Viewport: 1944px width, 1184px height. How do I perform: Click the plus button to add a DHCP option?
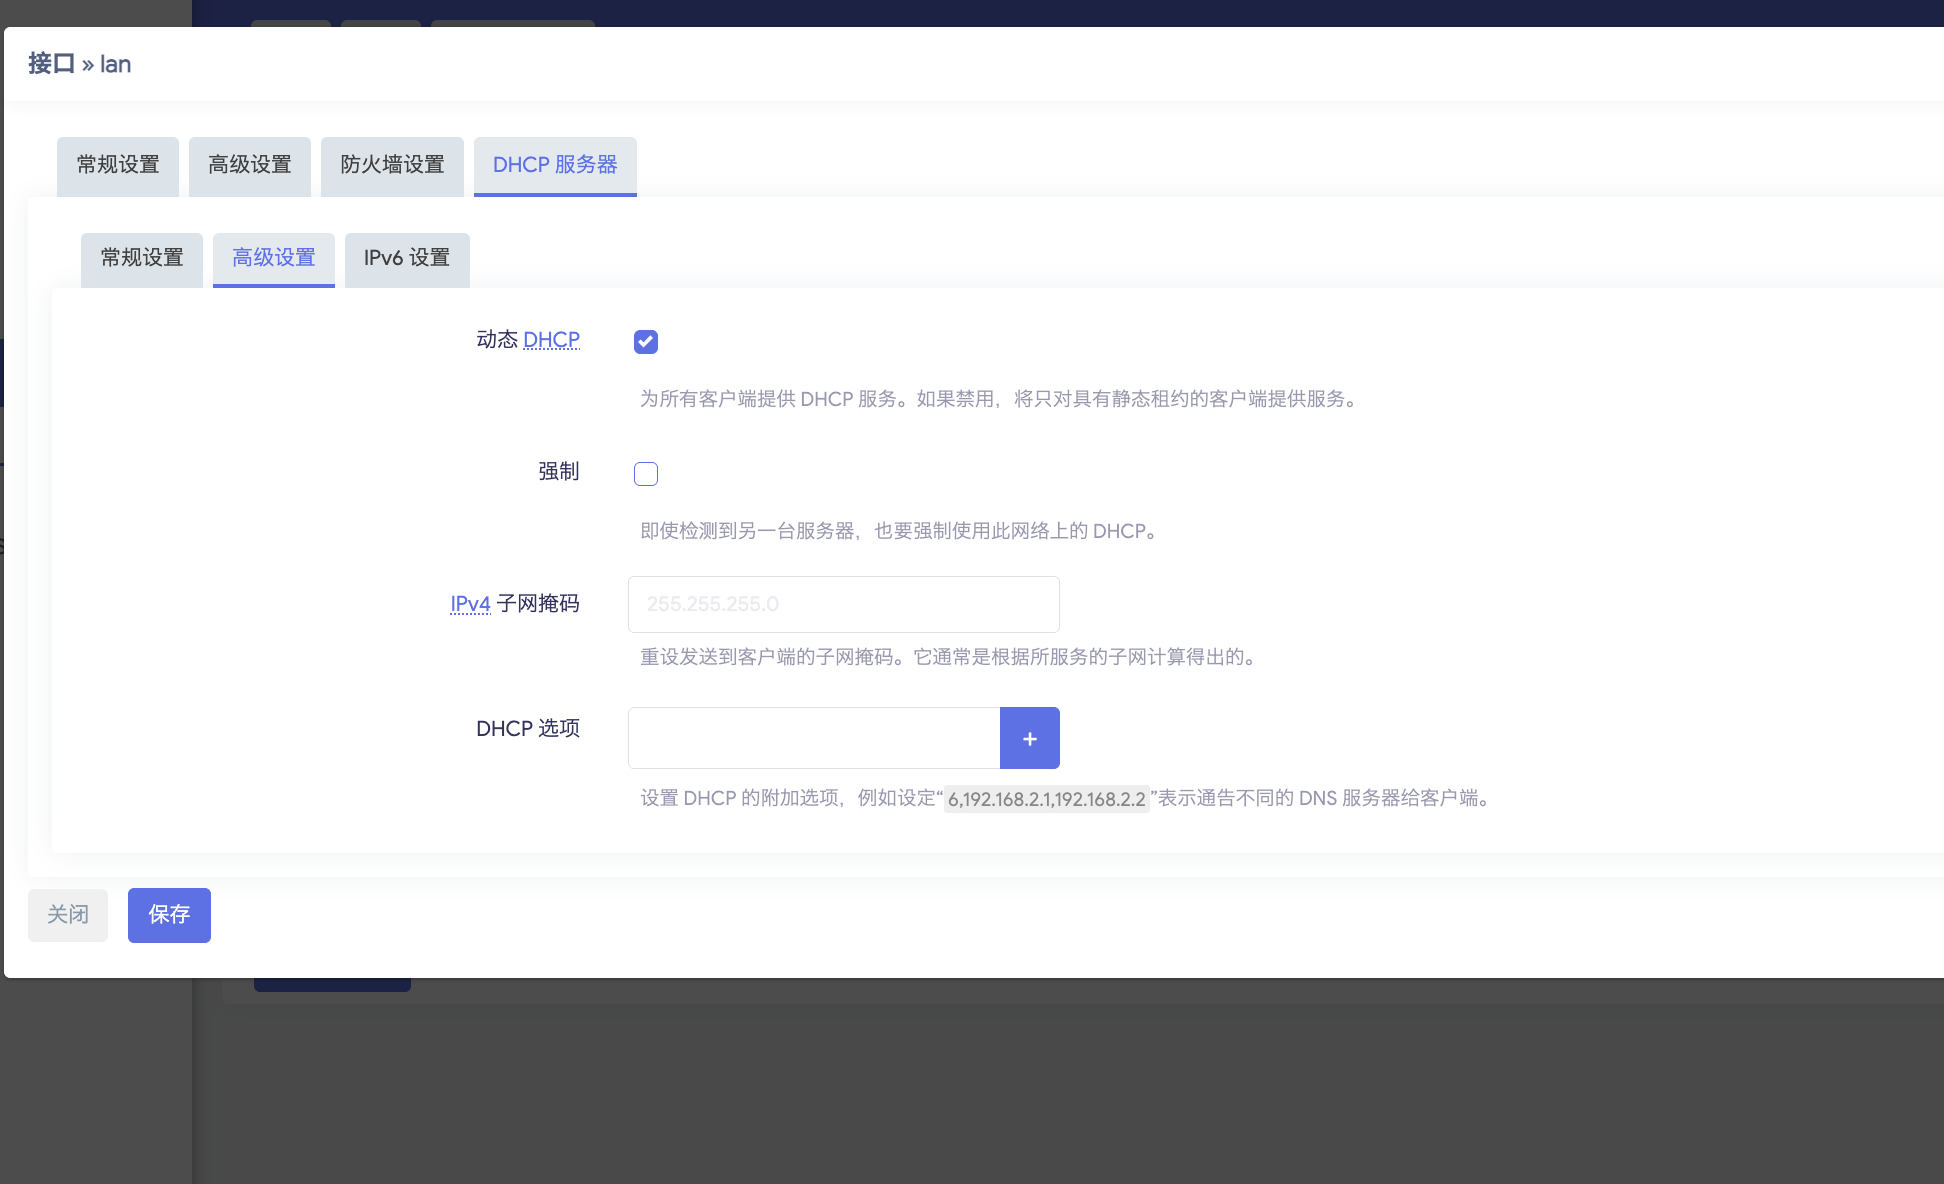1029,738
